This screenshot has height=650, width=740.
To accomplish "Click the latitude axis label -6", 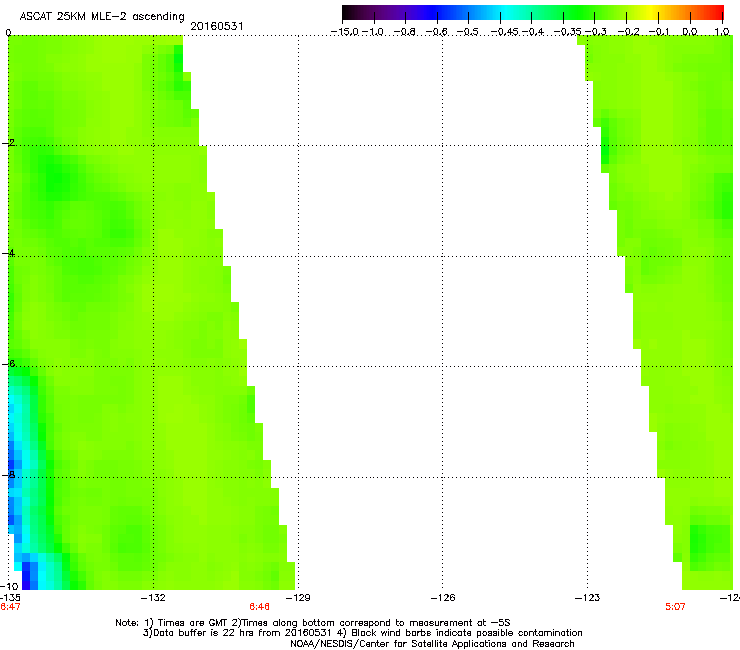I will 8,363.
